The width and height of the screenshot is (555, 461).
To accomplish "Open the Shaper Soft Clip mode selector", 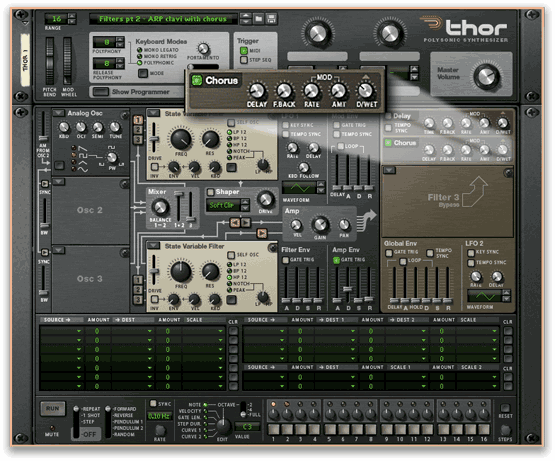I will point(227,205).
